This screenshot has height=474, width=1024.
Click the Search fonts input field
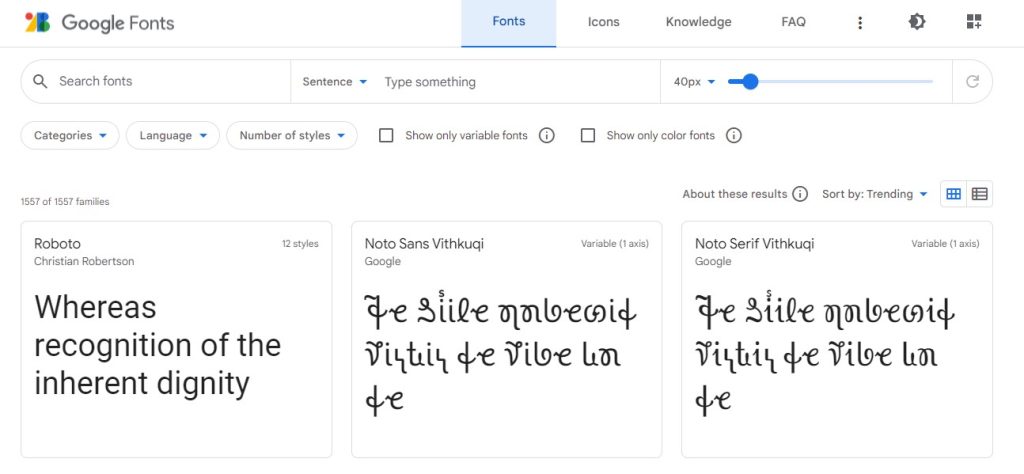click(170, 82)
